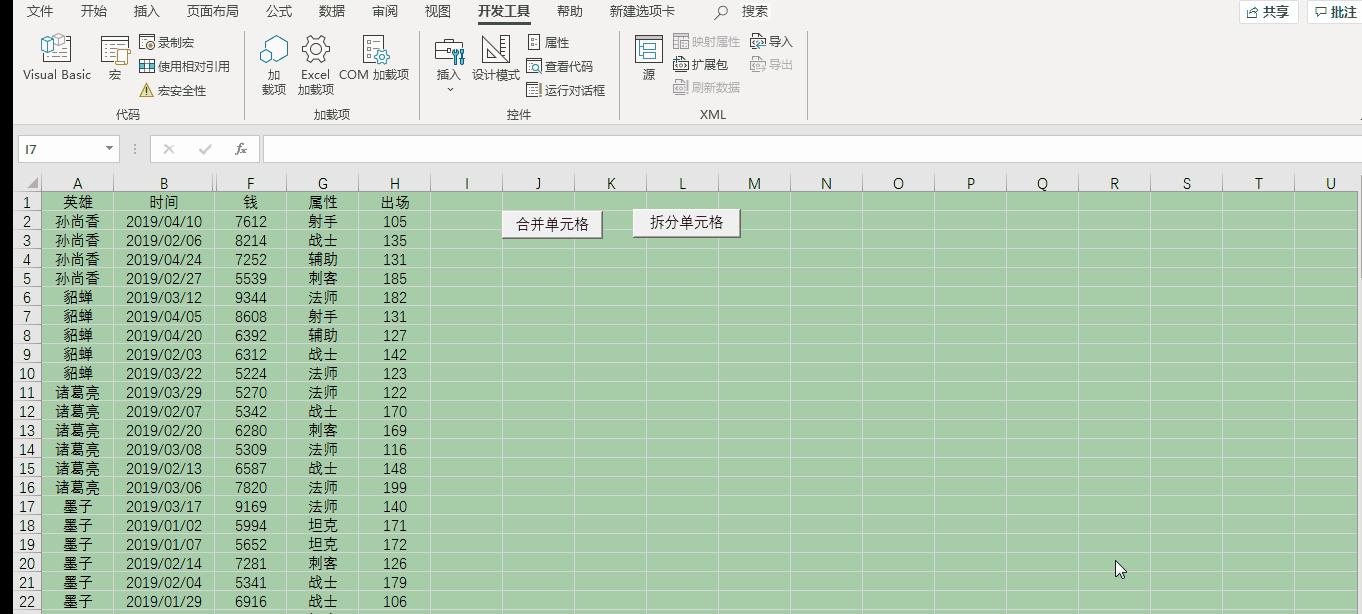1362x614 pixels.
Task: Switch to the 开始 ribbon tab
Action: pos(94,12)
